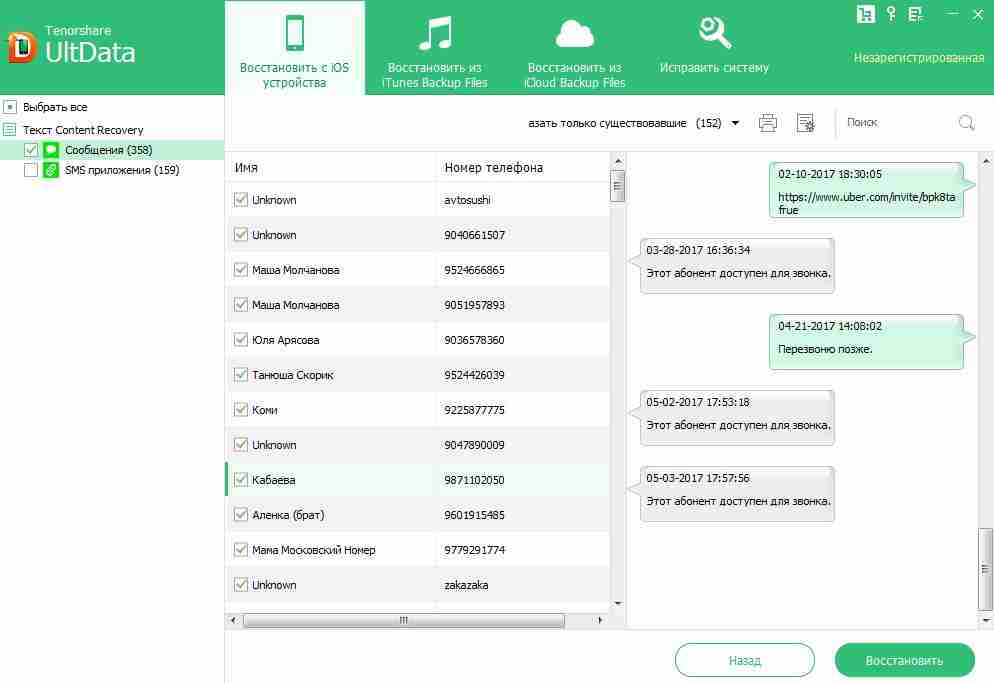994x683 pixels.
Task: Click the SMS apps attachment icon
Action: 51,170
